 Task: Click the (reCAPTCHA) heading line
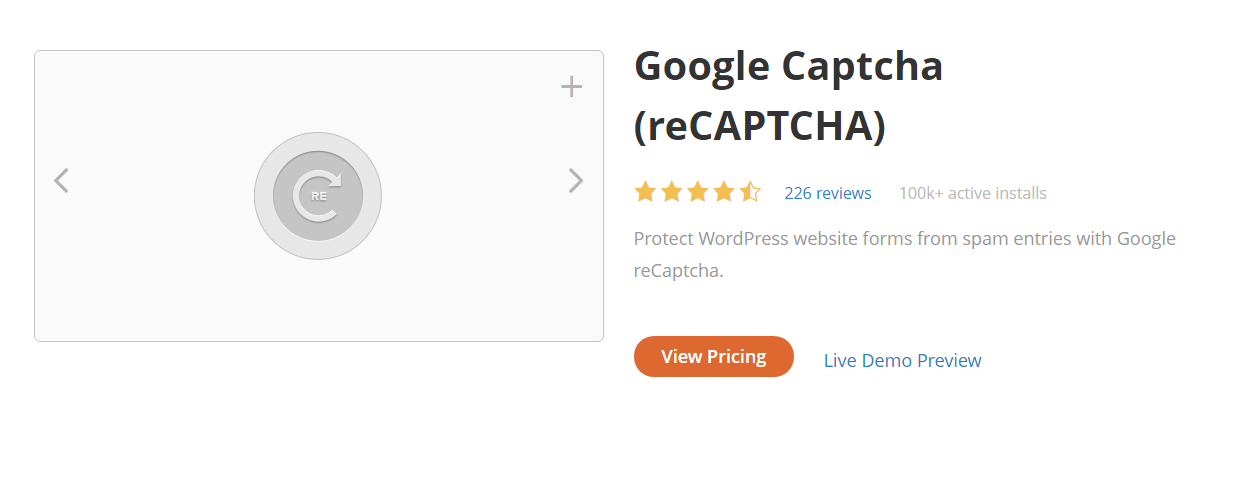tap(759, 126)
